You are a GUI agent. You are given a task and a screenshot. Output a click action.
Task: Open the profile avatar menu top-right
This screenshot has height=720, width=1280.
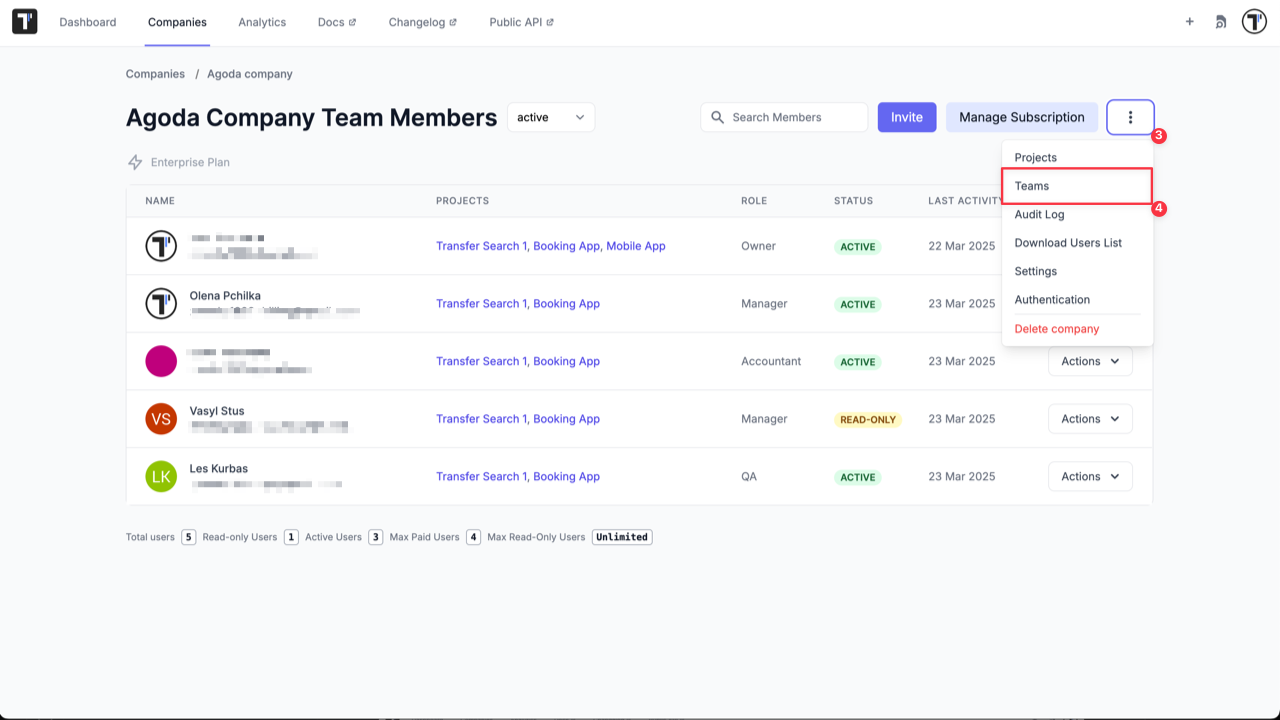[x=1254, y=21]
